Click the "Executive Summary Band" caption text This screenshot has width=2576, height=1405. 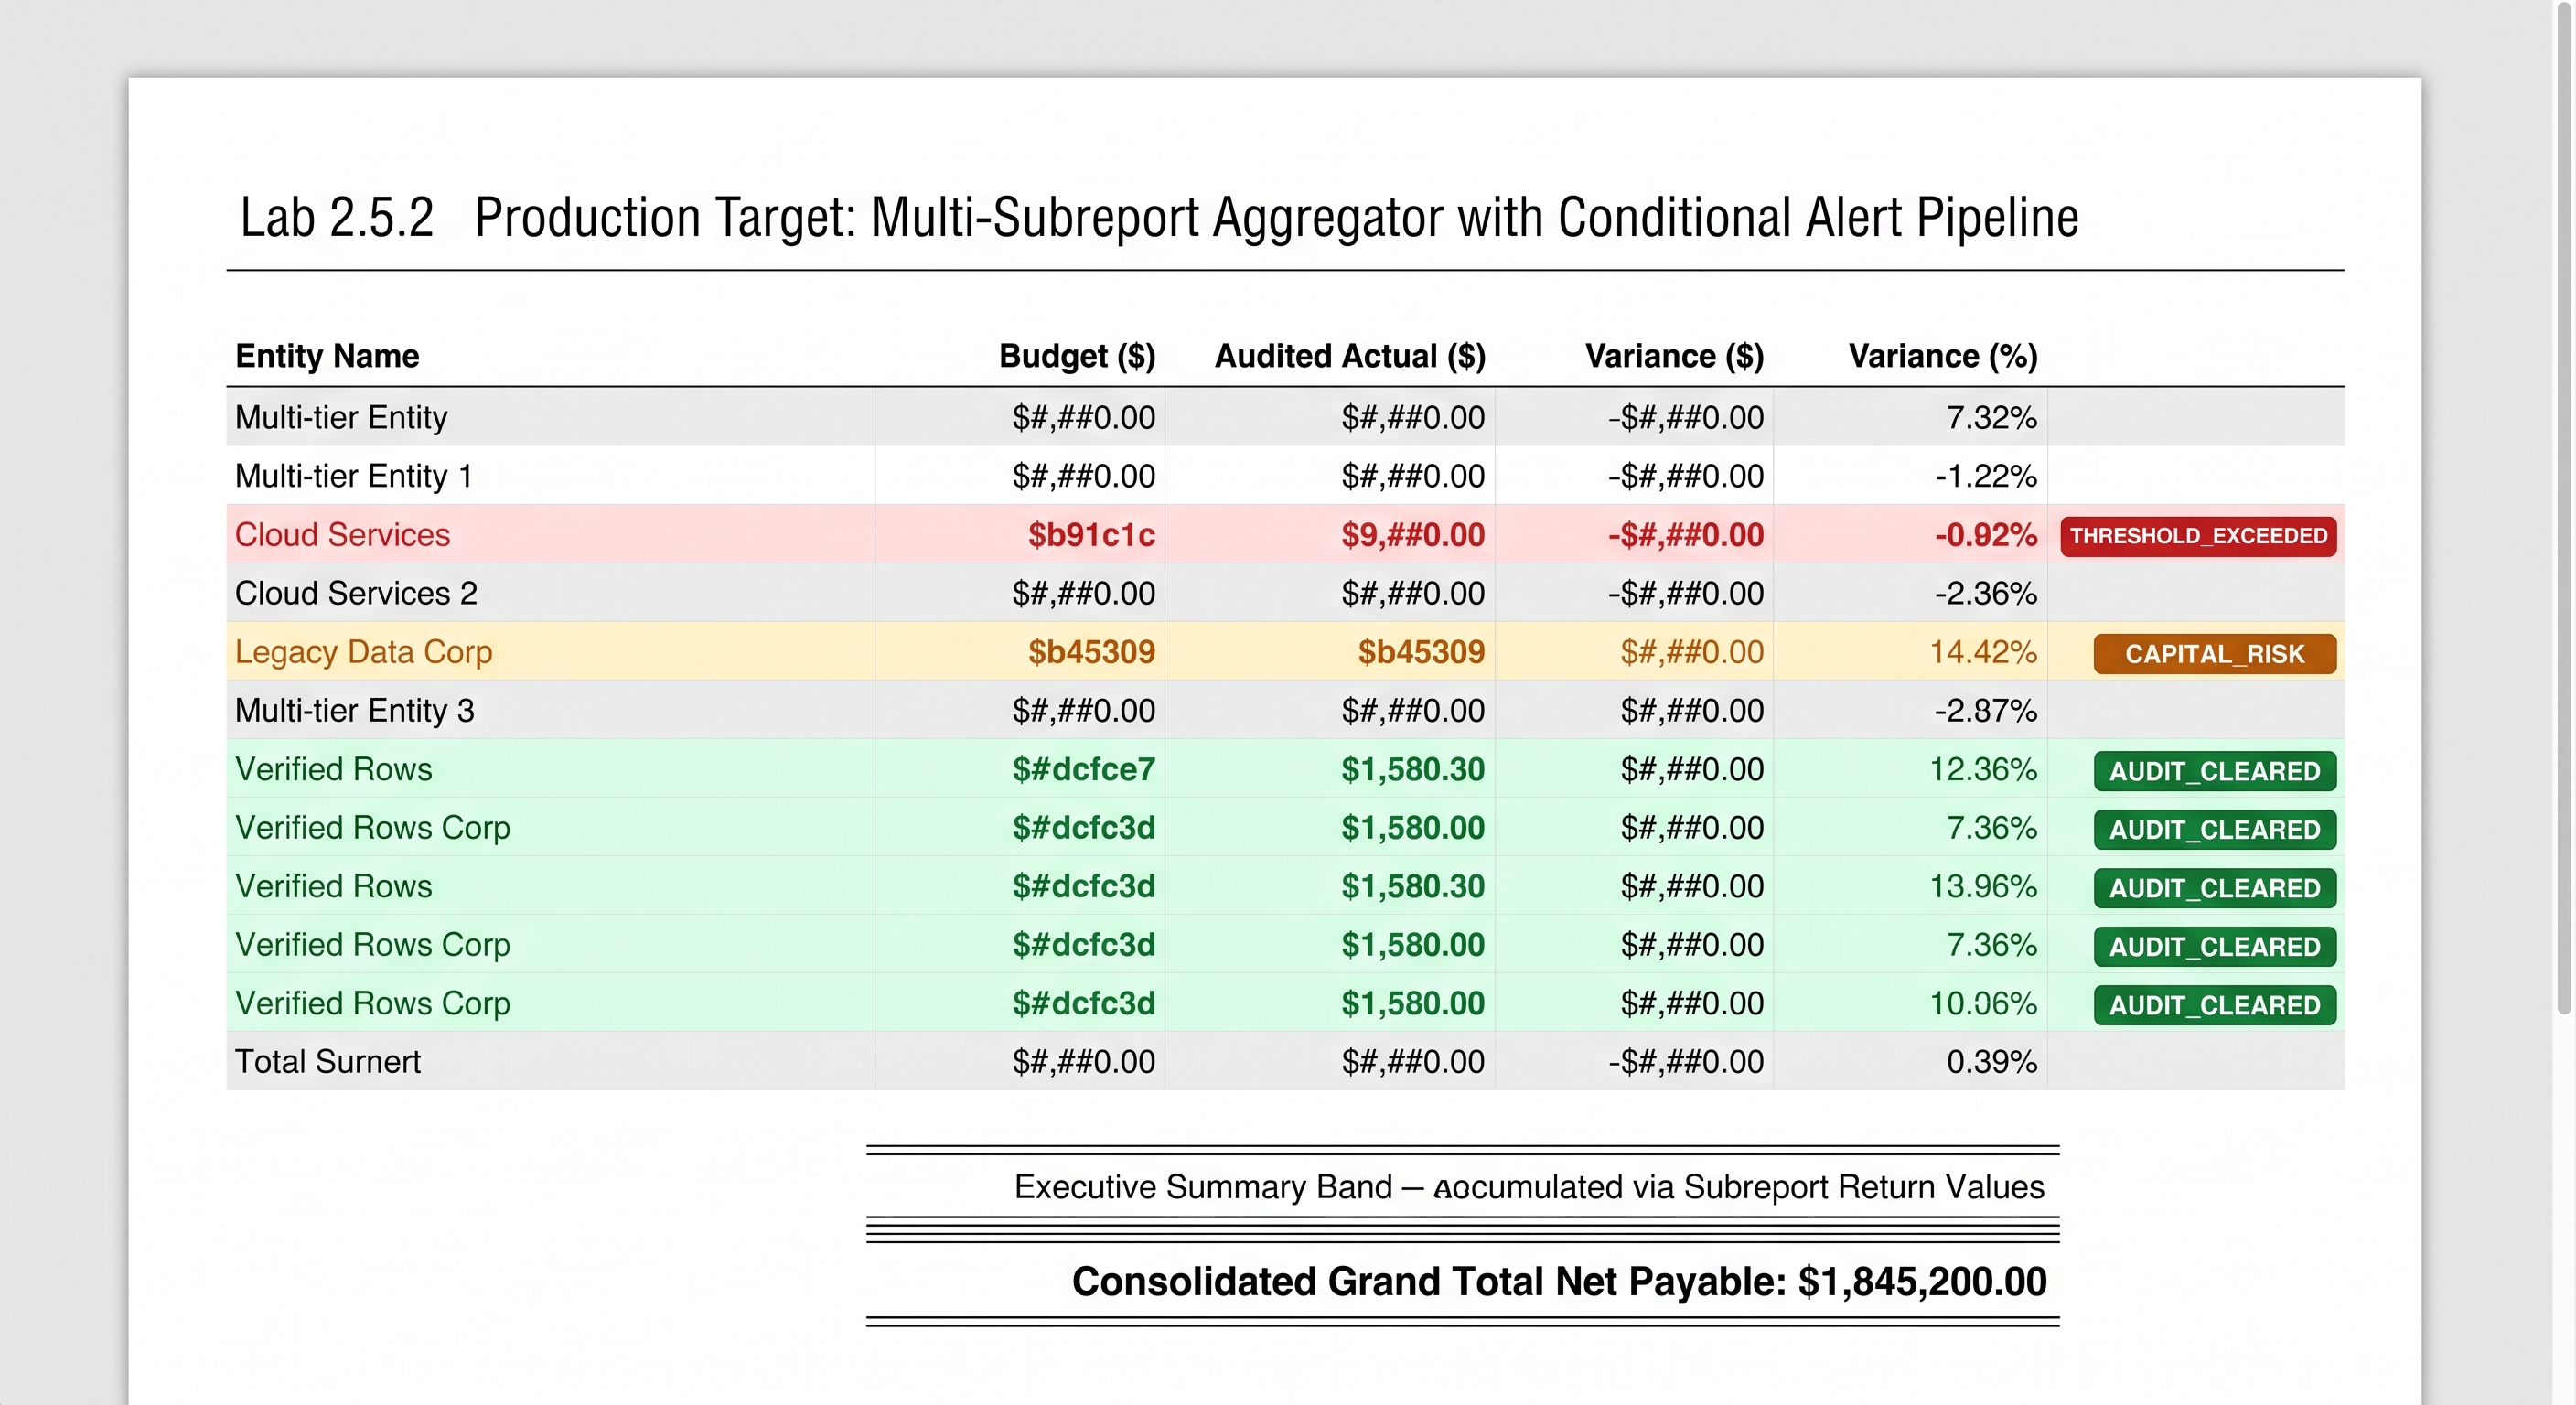(1529, 1187)
